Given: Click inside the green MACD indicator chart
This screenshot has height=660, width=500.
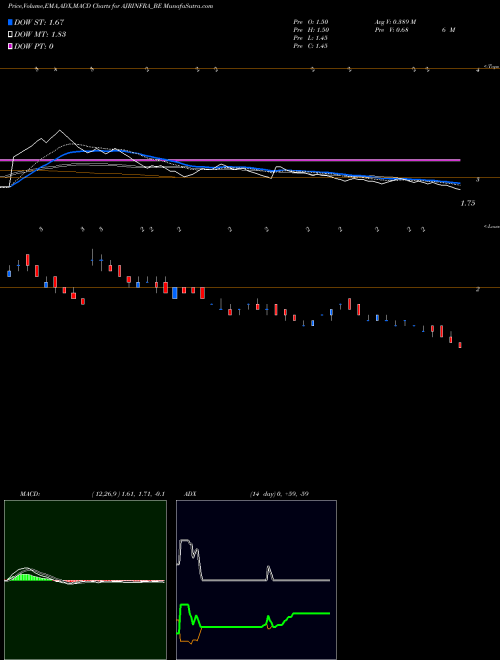Looking at the screenshot, I should (85, 580).
